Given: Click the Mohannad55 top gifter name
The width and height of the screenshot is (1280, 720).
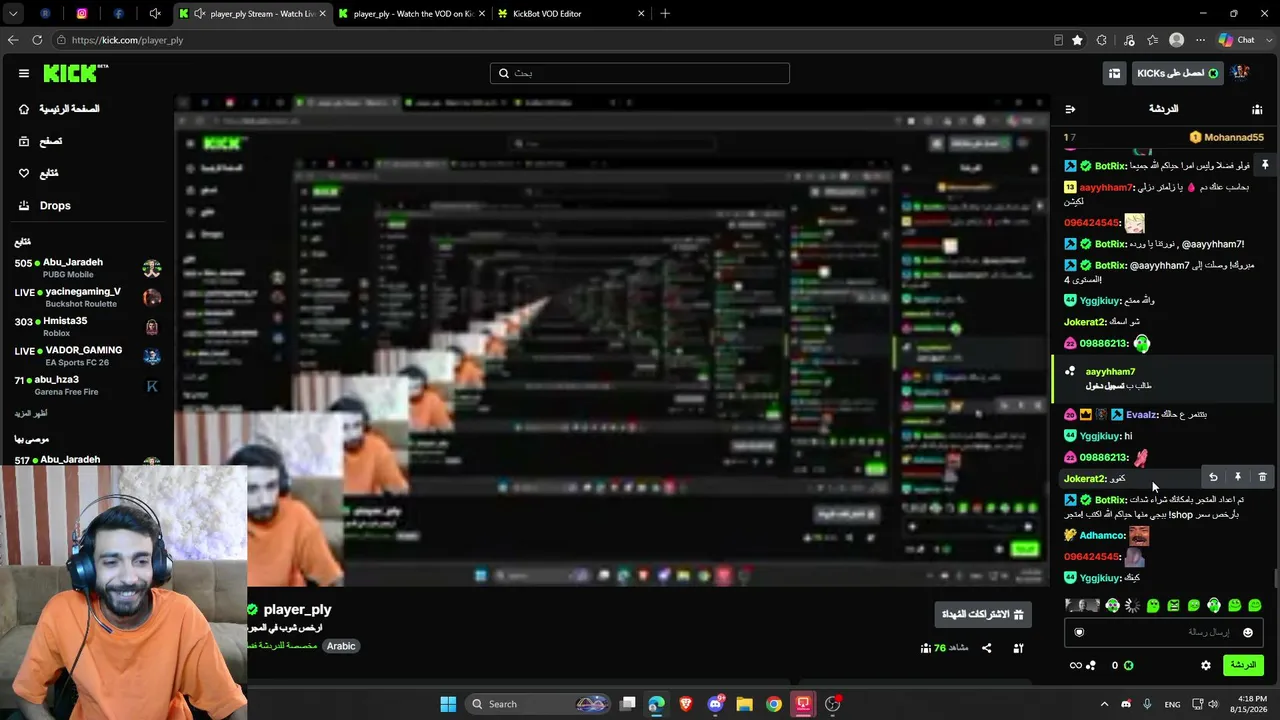Looking at the screenshot, I should tap(1233, 137).
